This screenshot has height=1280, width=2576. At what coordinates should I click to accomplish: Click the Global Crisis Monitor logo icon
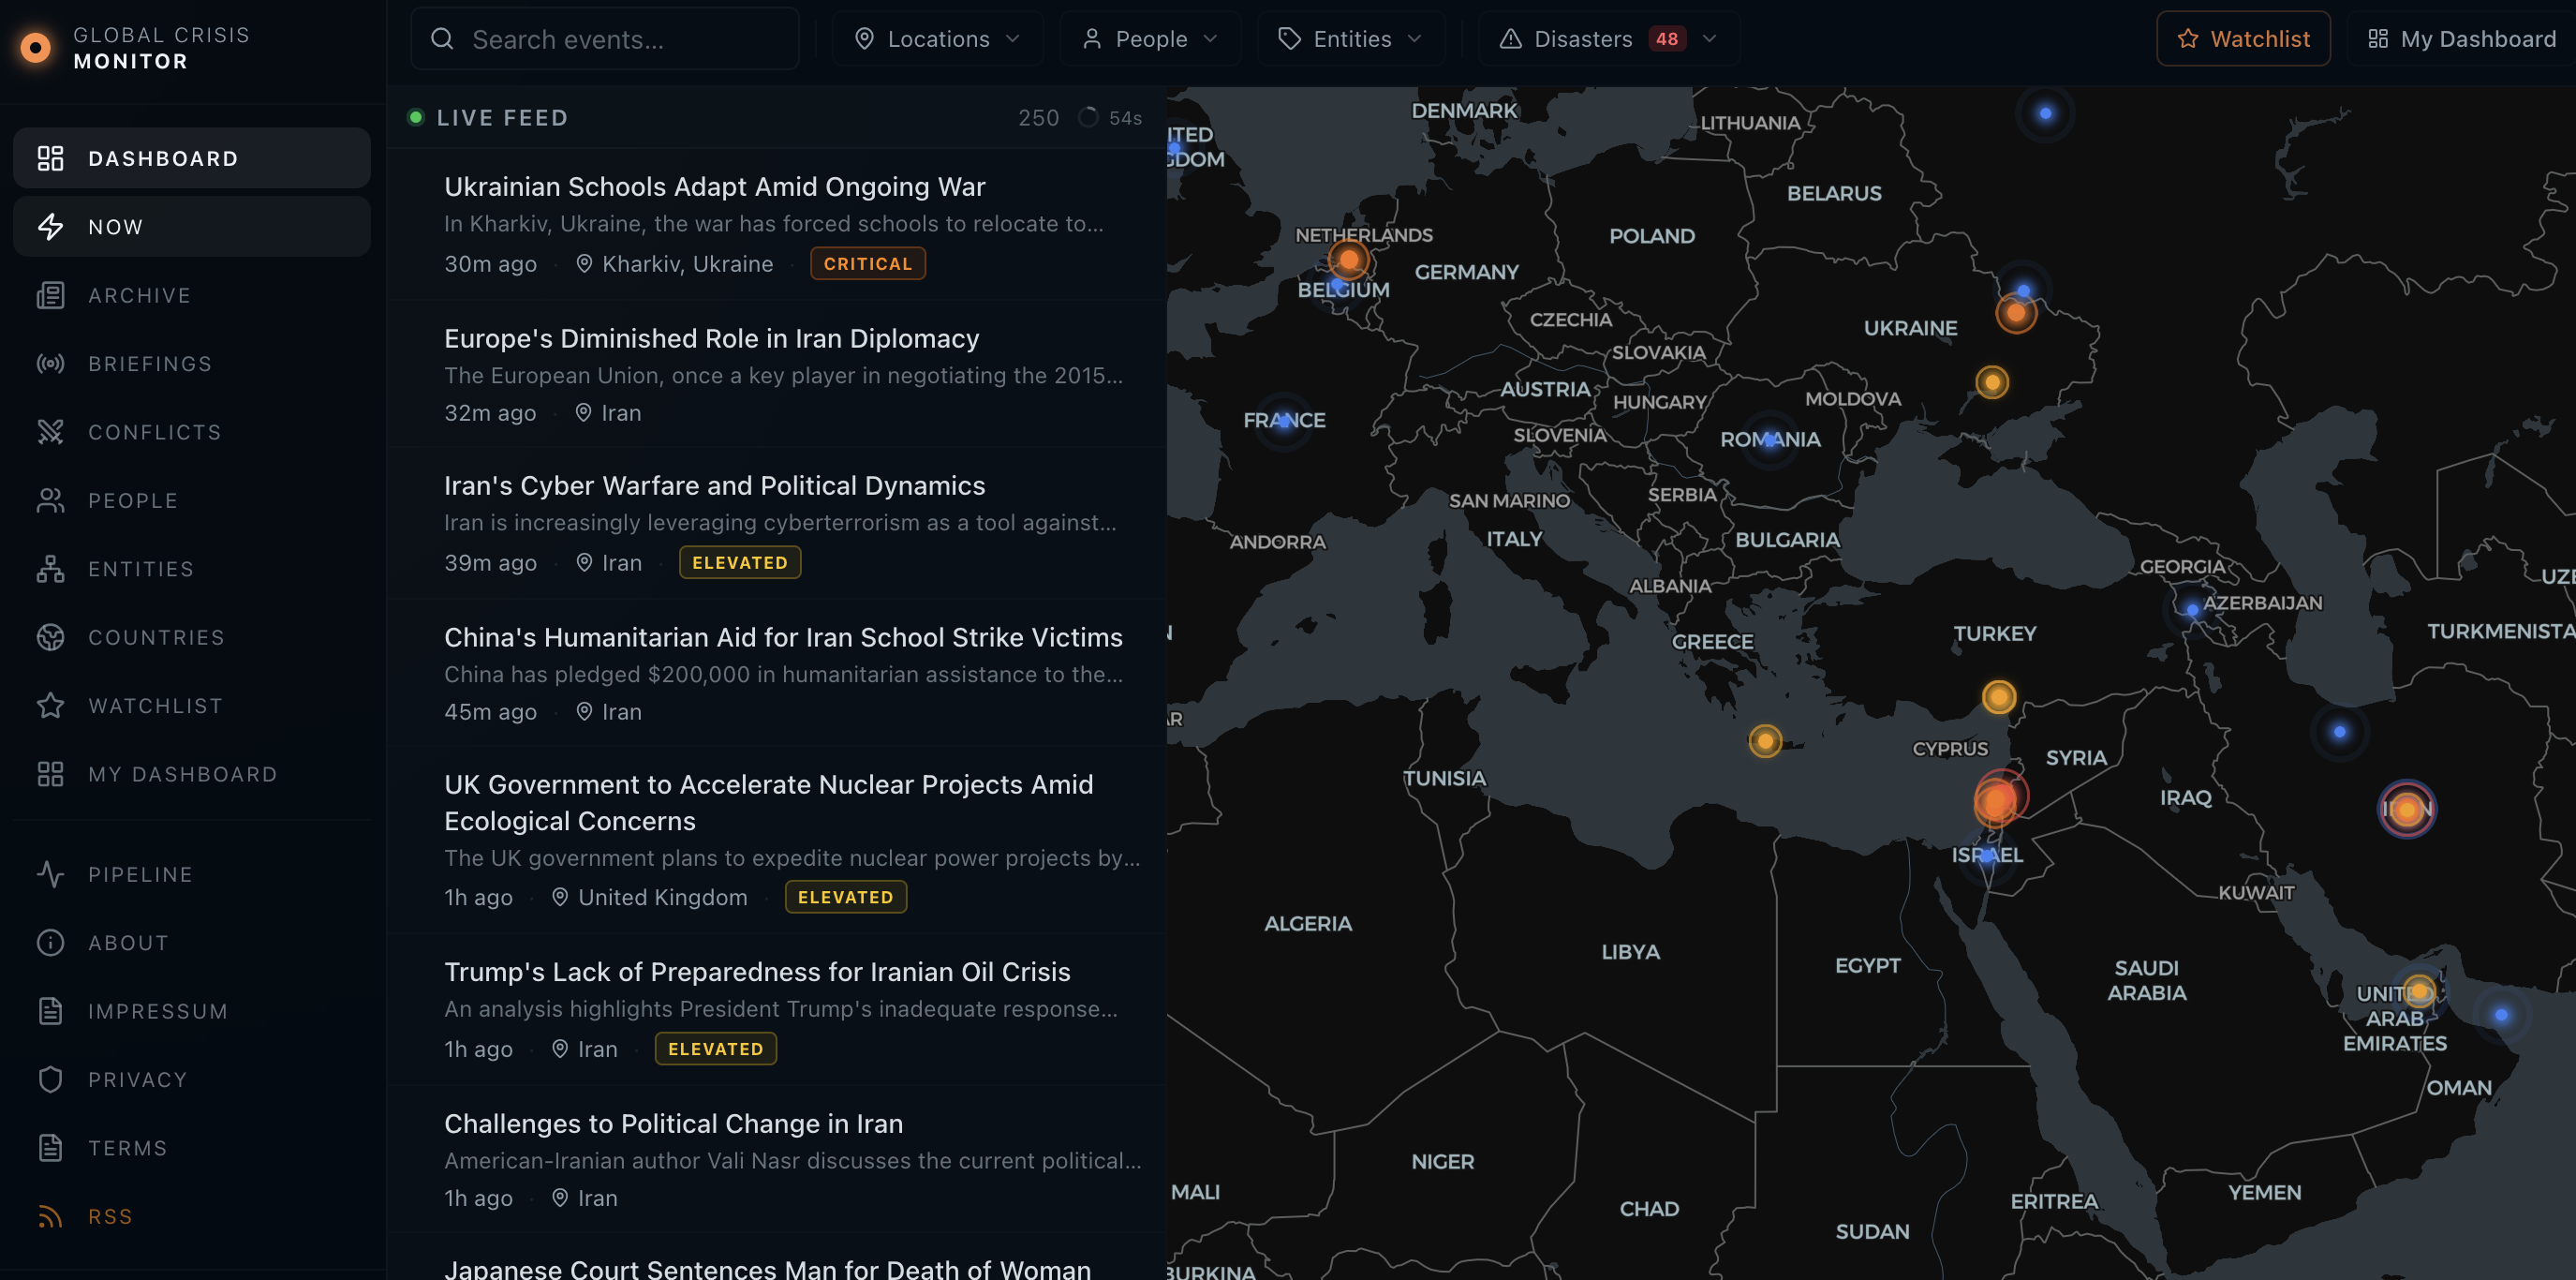point(35,47)
